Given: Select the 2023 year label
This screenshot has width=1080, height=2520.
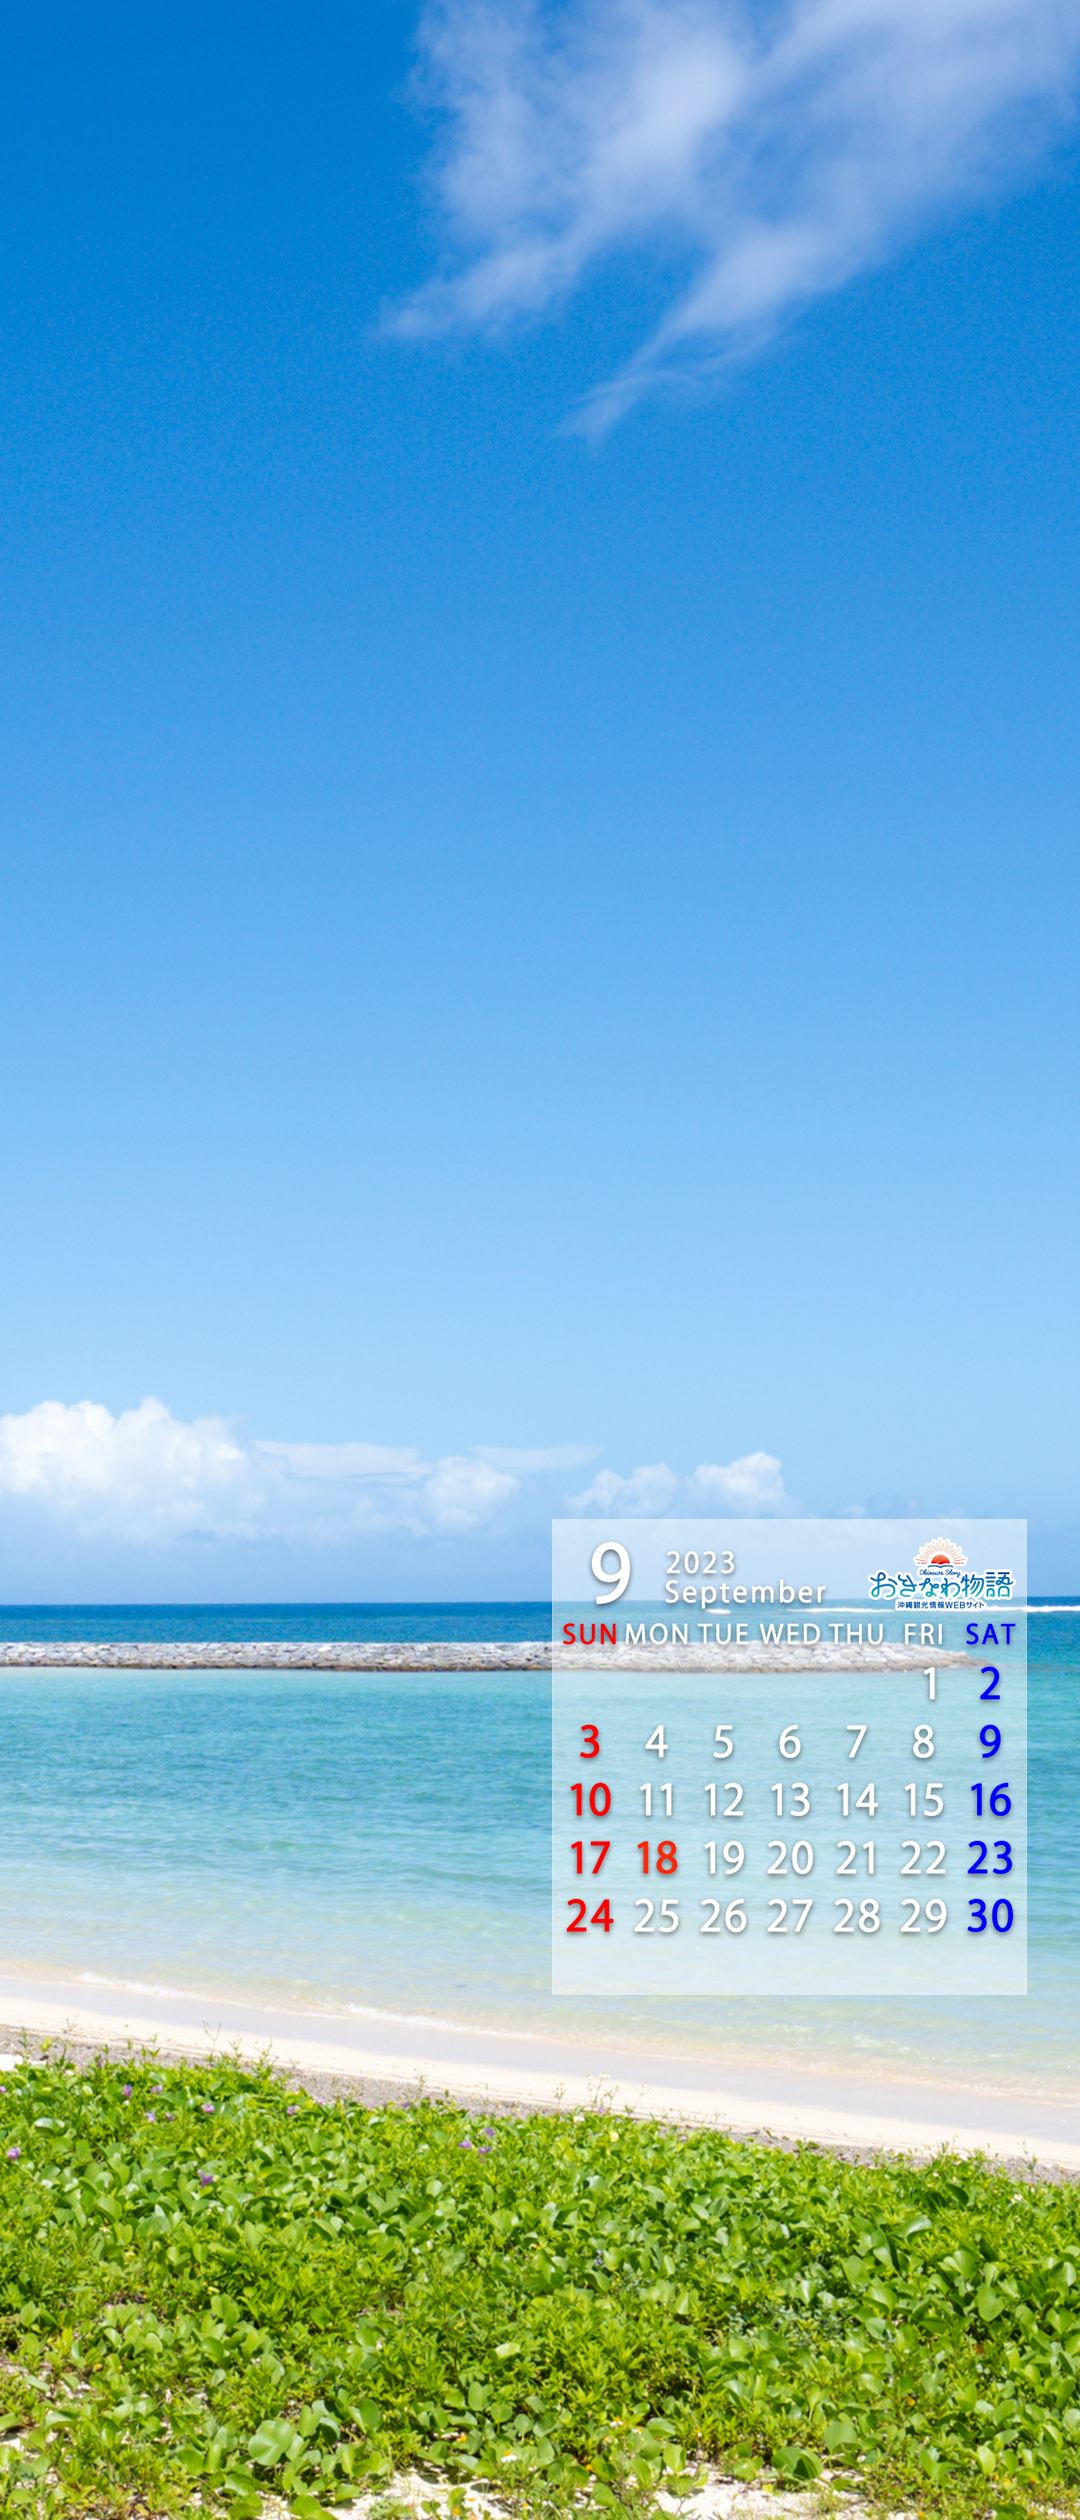Looking at the screenshot, I should point(700,1563).
